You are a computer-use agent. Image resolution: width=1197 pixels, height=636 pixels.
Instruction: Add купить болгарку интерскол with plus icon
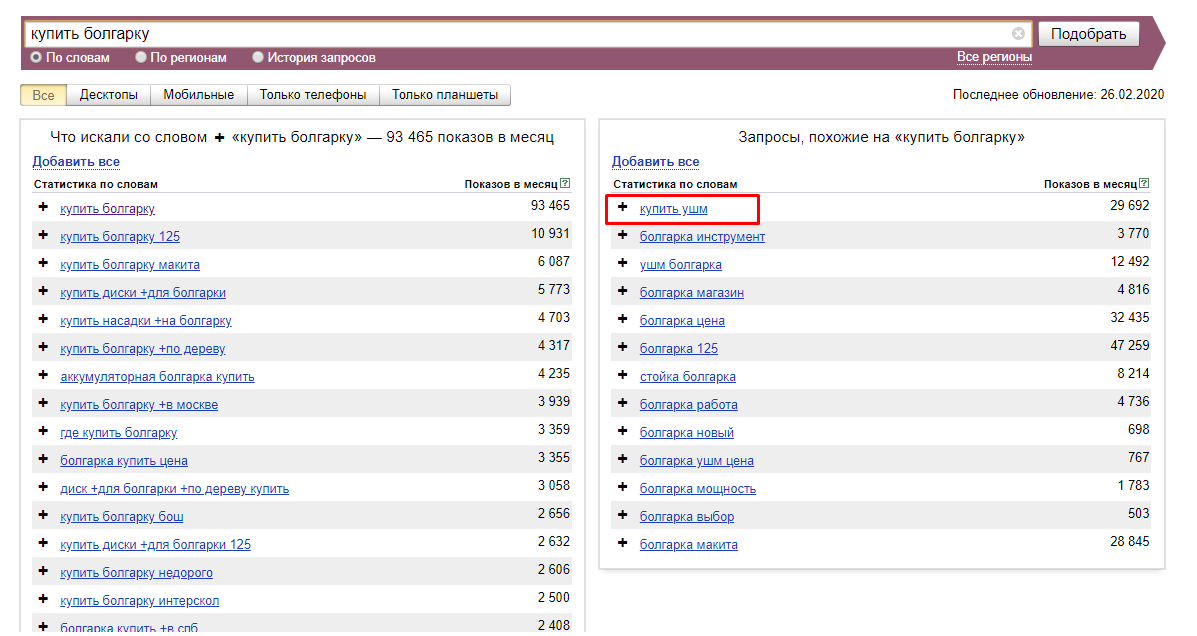pyautogui.click(x=44, y=599)
